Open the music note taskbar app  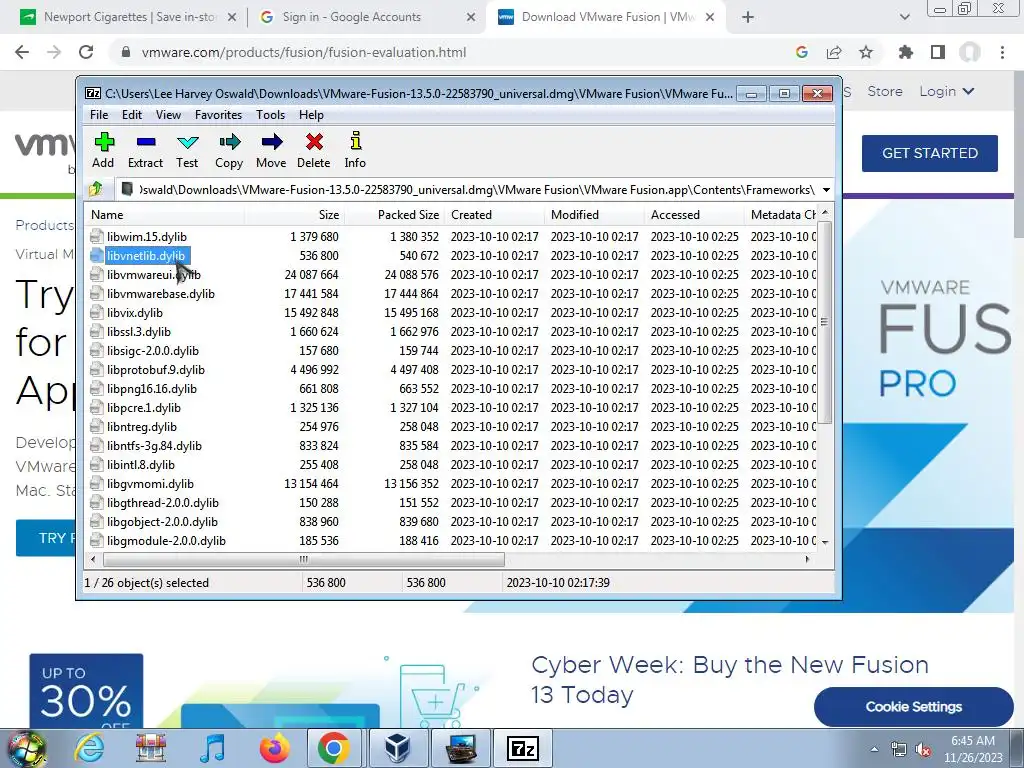pos(213,748)
